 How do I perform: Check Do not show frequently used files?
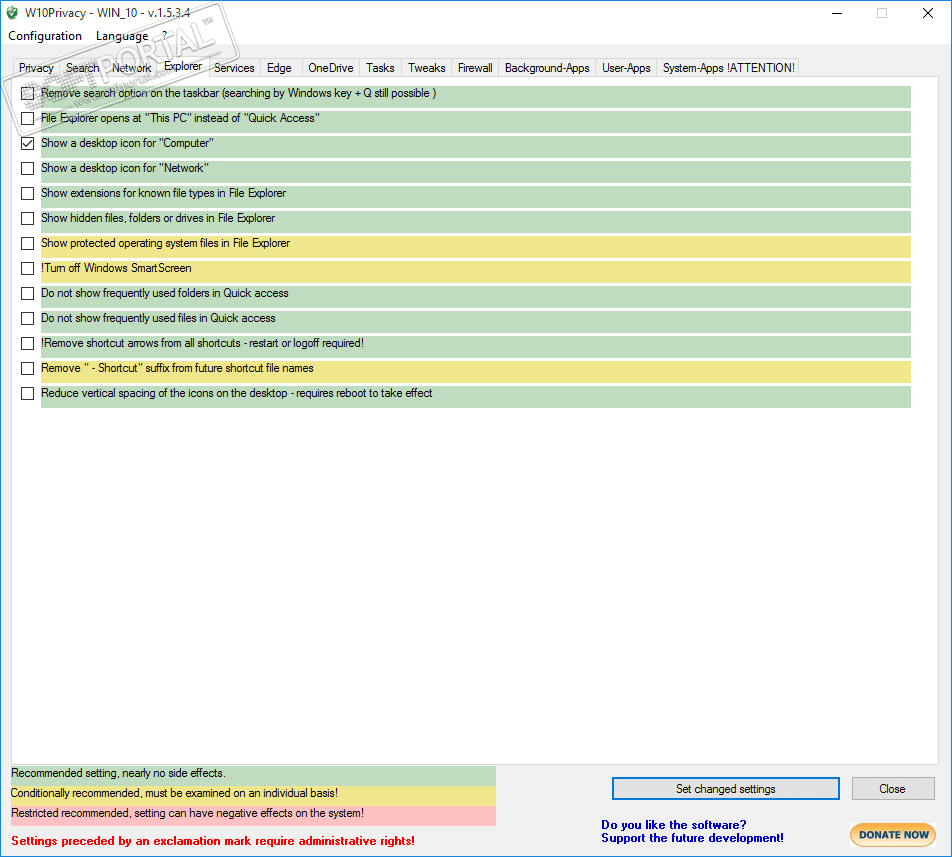coord(27,318)
